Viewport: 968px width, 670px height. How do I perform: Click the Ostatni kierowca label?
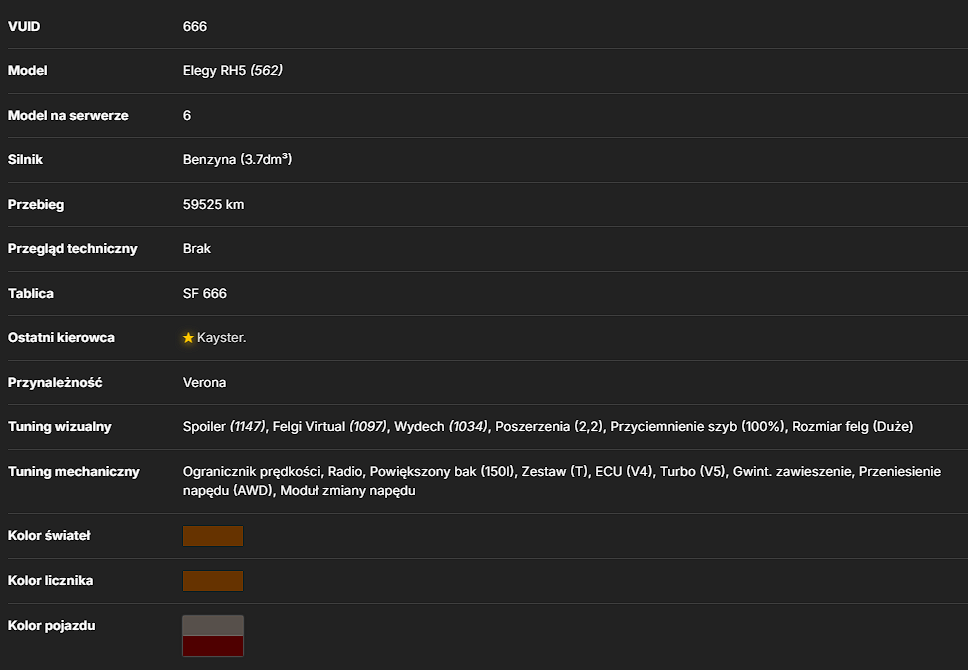(61, 338)
